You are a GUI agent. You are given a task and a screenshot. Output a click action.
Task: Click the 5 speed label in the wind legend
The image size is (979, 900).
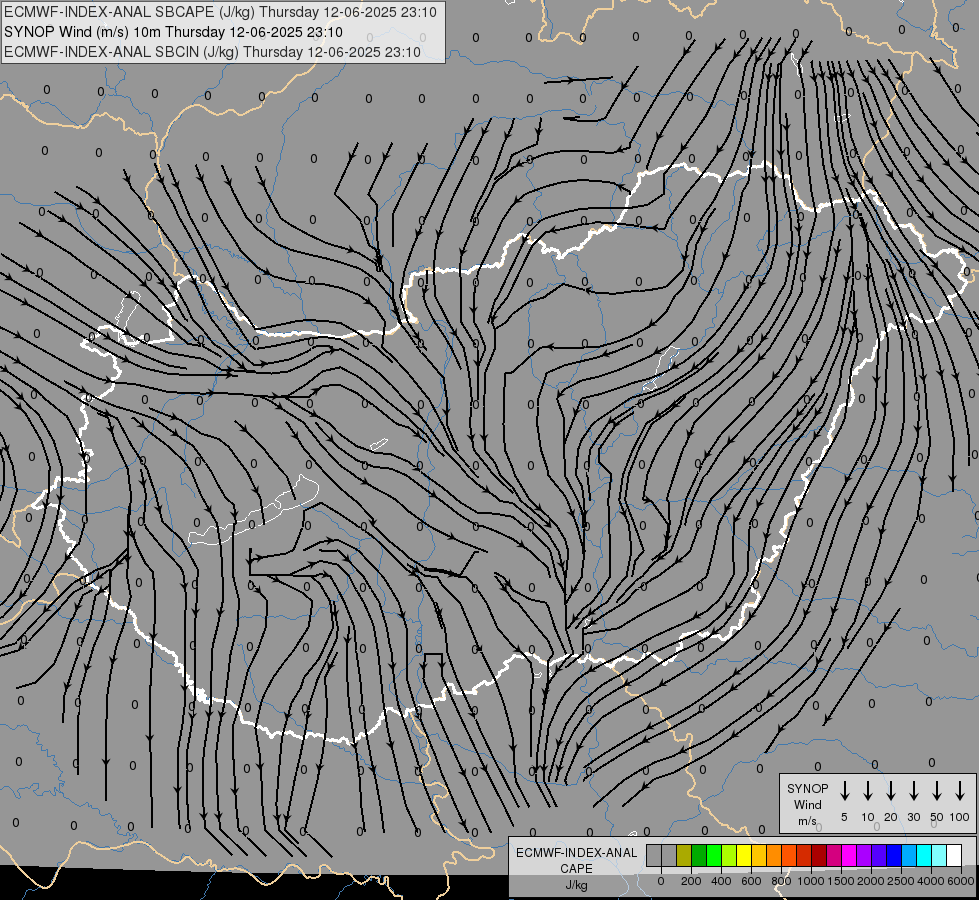844,817
